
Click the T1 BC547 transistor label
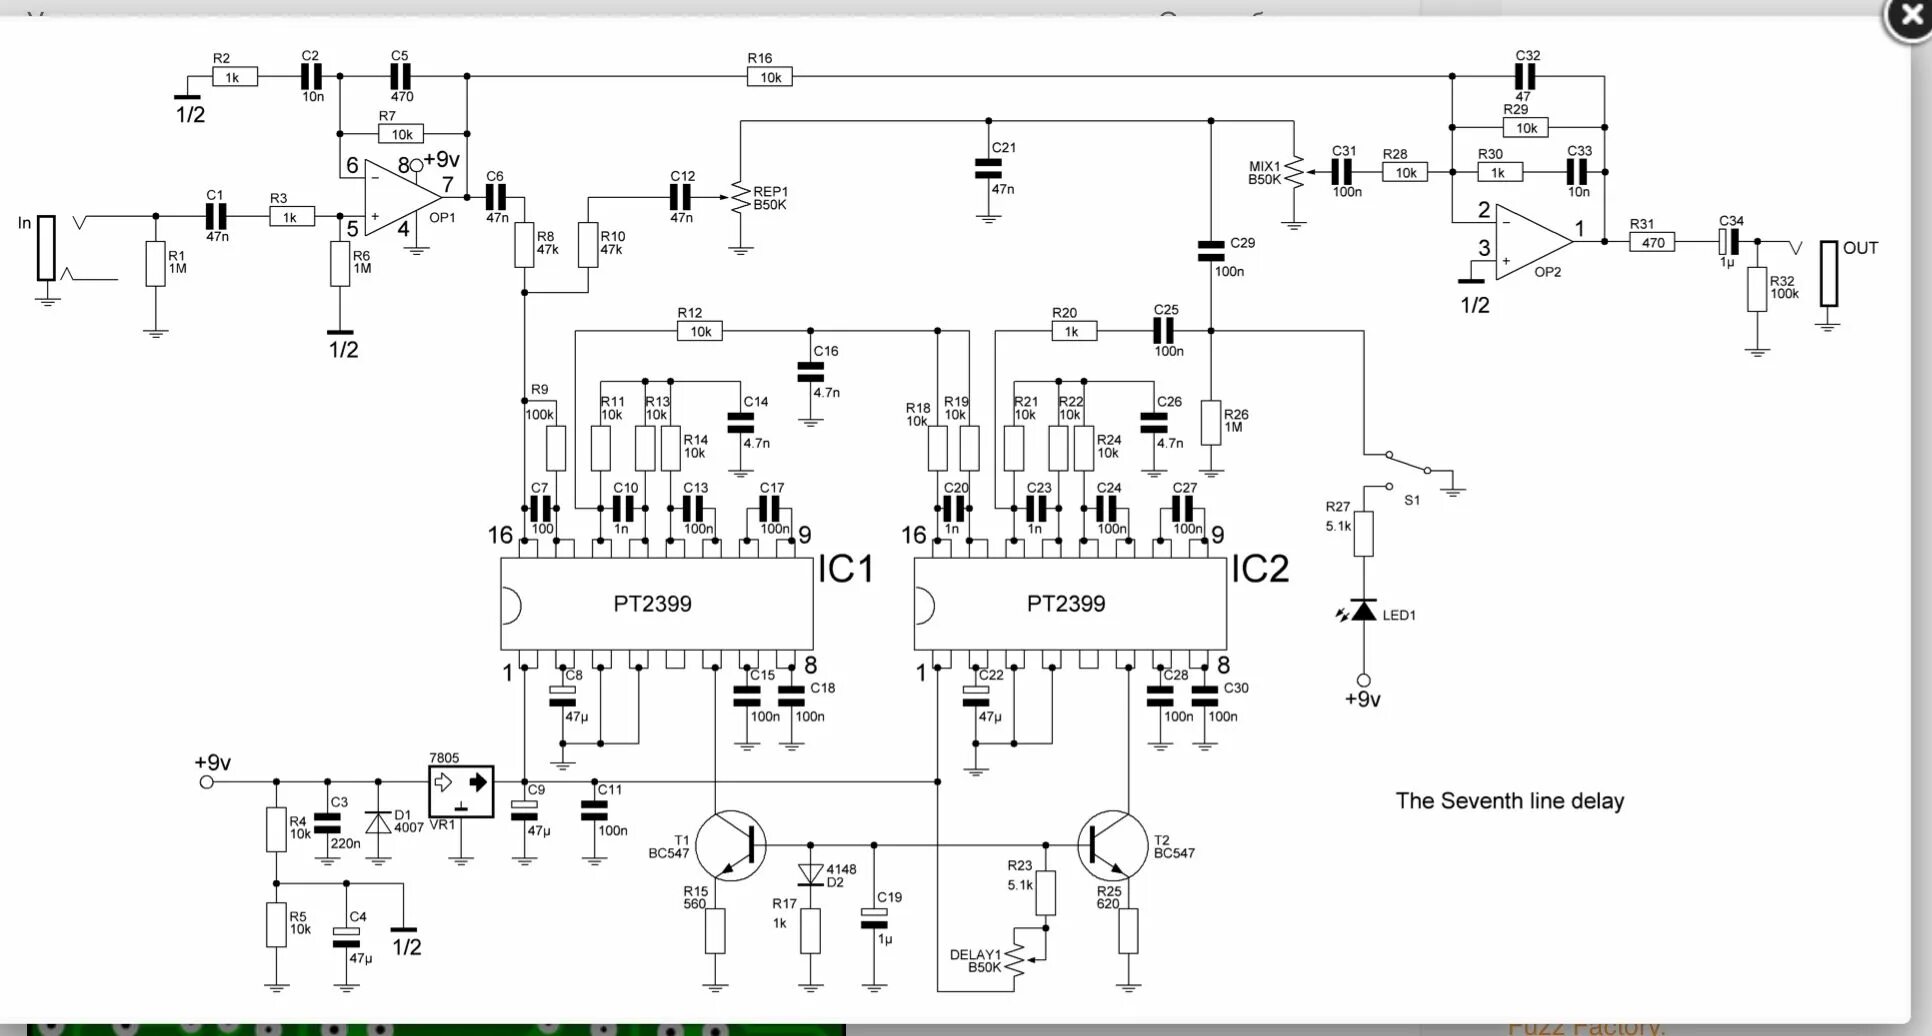(668, 847)
